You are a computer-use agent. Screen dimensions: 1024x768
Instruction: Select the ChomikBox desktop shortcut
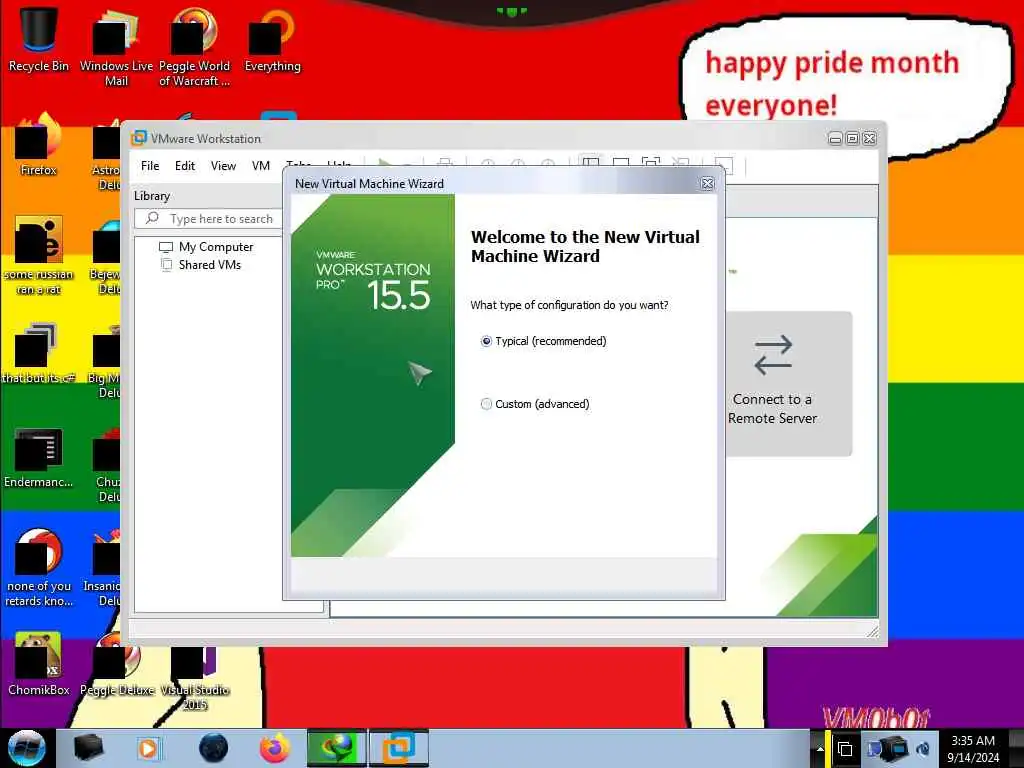39,663
